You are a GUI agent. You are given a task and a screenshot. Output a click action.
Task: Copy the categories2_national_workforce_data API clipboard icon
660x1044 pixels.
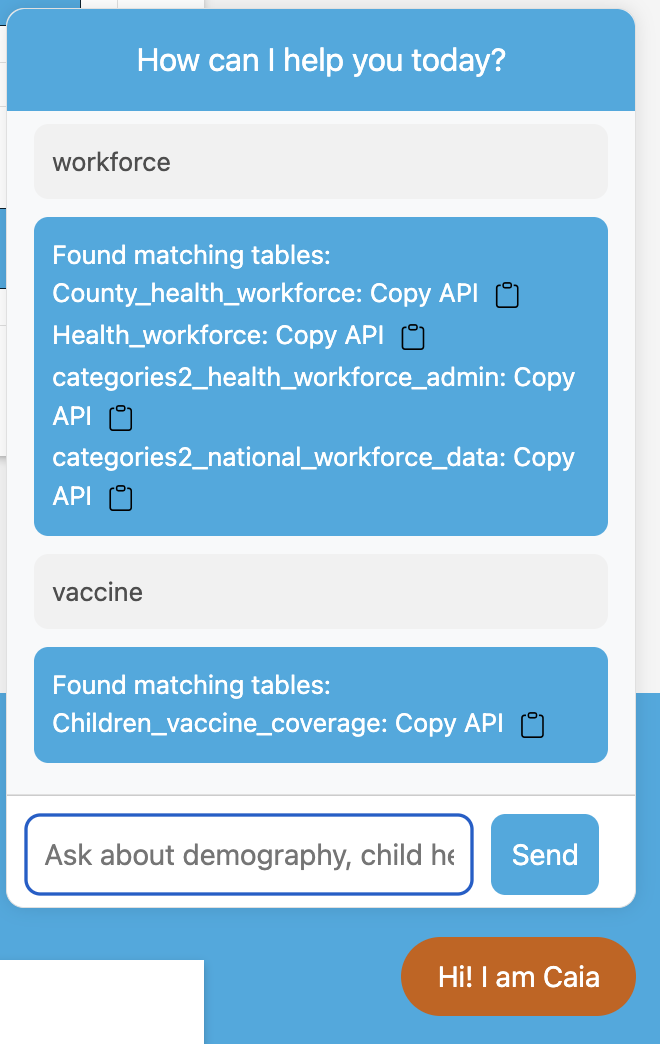[x=120, y=497]
